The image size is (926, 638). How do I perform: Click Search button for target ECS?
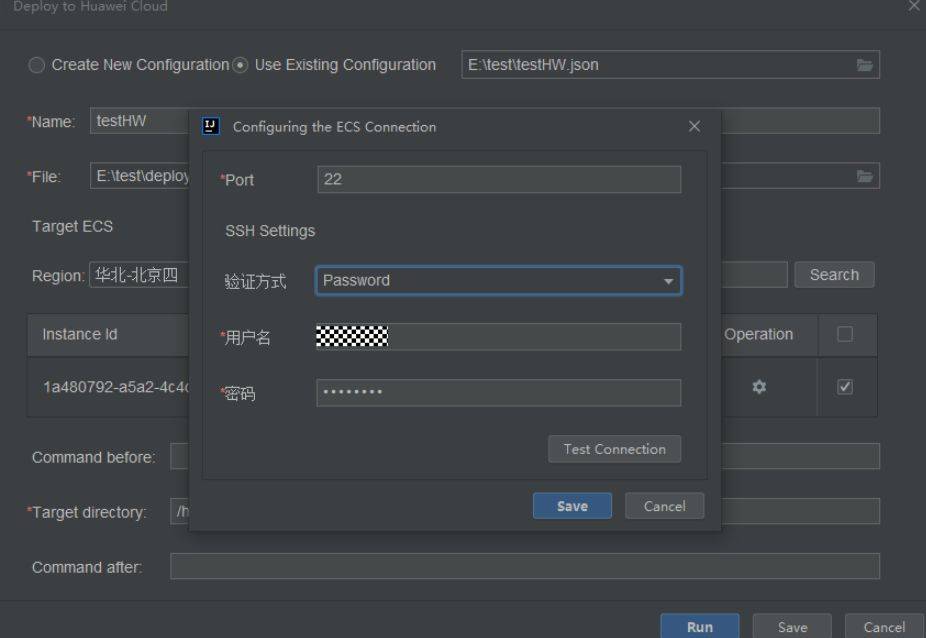point(834,275)
